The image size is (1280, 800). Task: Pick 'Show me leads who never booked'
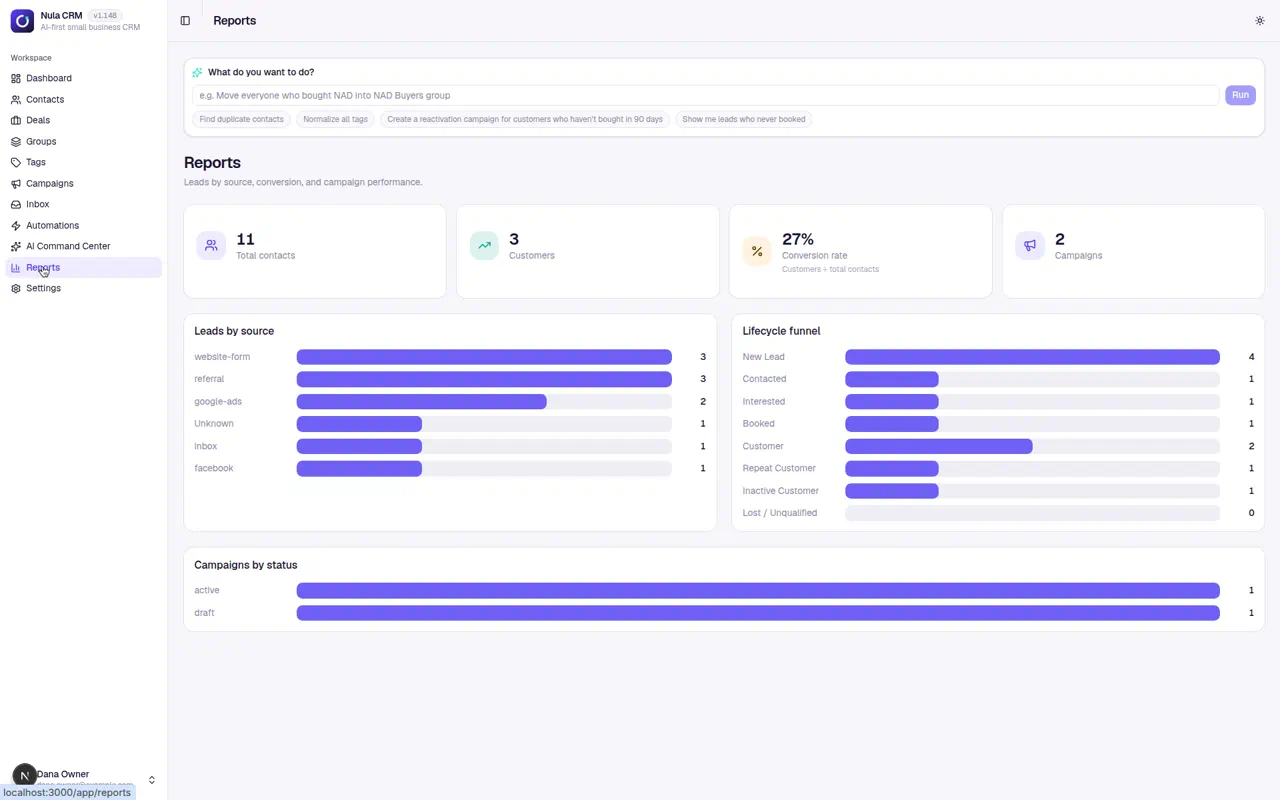coord(744,119)
